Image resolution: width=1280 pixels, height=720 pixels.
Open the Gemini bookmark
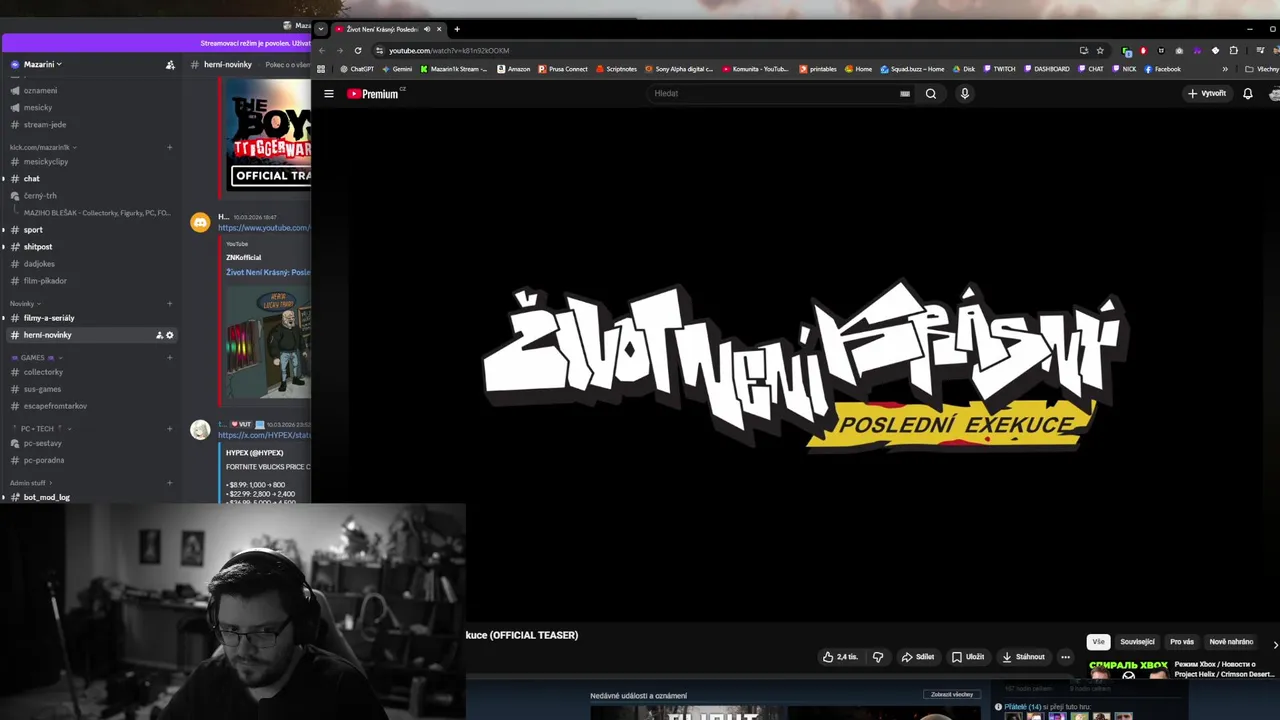point(397,69)
